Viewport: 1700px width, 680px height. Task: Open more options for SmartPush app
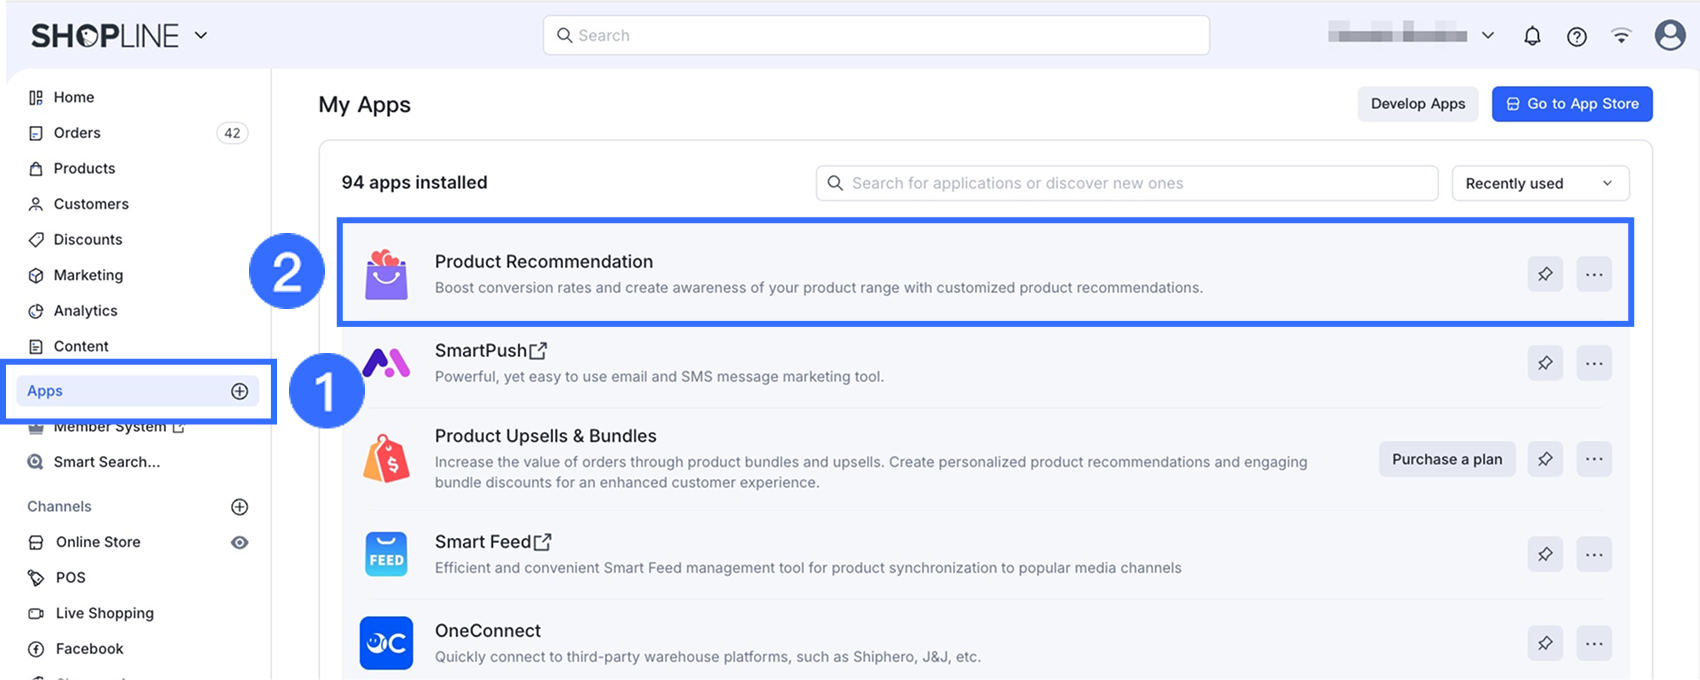coord(1594,363)
